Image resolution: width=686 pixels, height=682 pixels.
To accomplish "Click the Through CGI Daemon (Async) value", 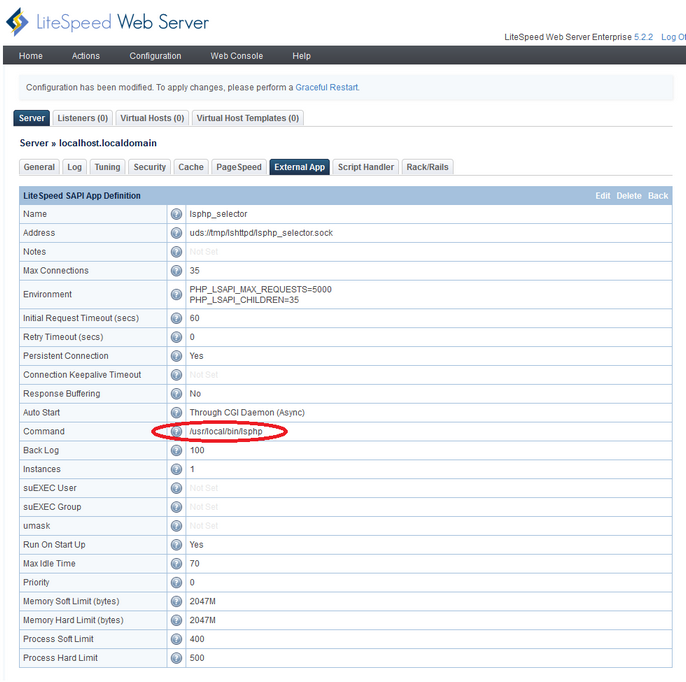I will click(247, 413).
